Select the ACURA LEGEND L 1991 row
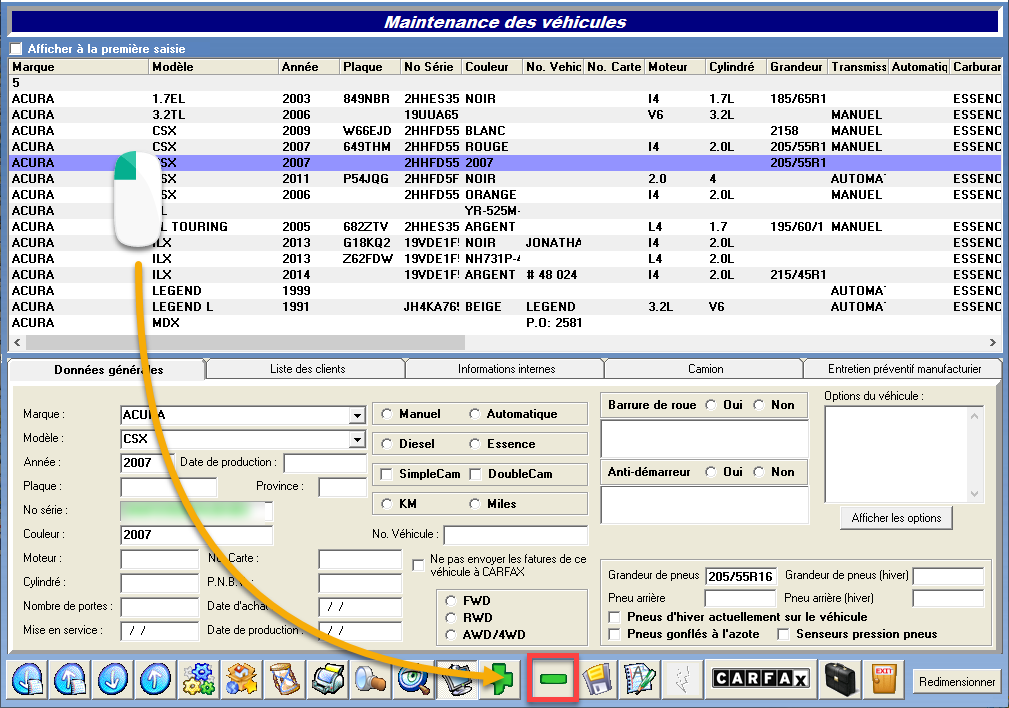 (x=505, y=307)
